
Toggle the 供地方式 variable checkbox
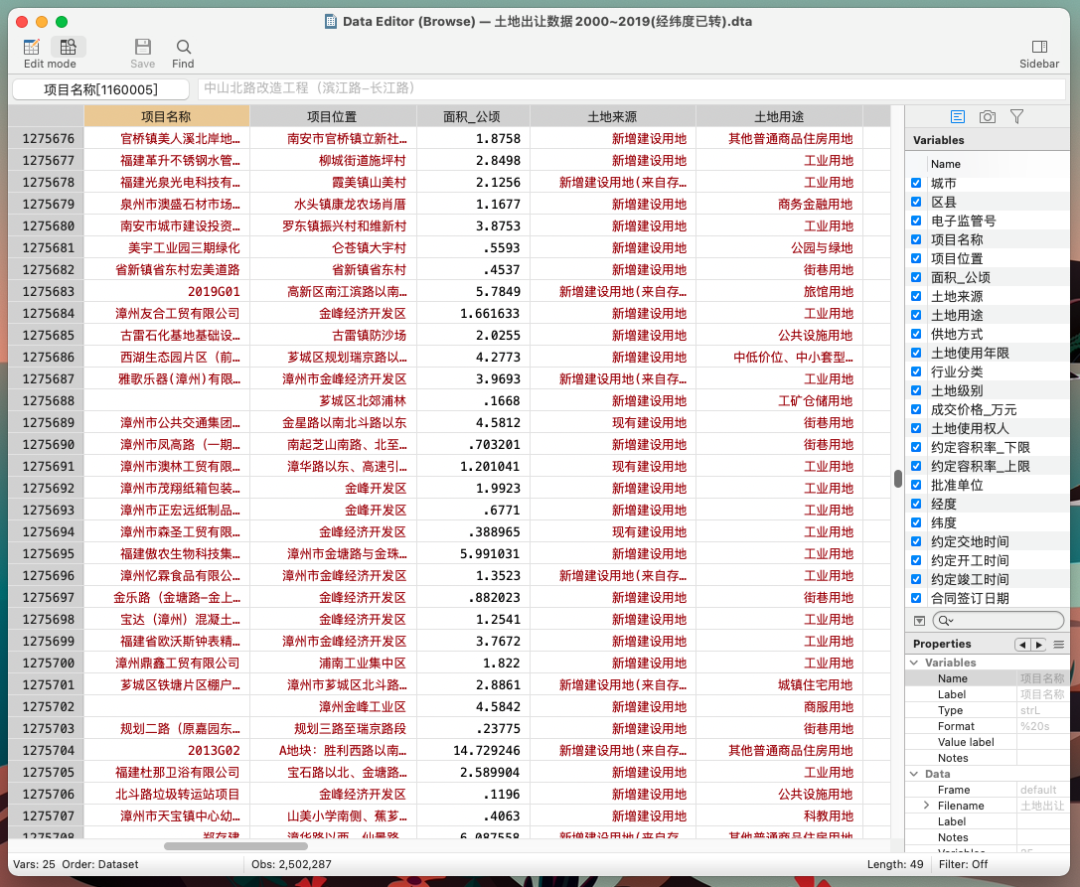[916, 334]
